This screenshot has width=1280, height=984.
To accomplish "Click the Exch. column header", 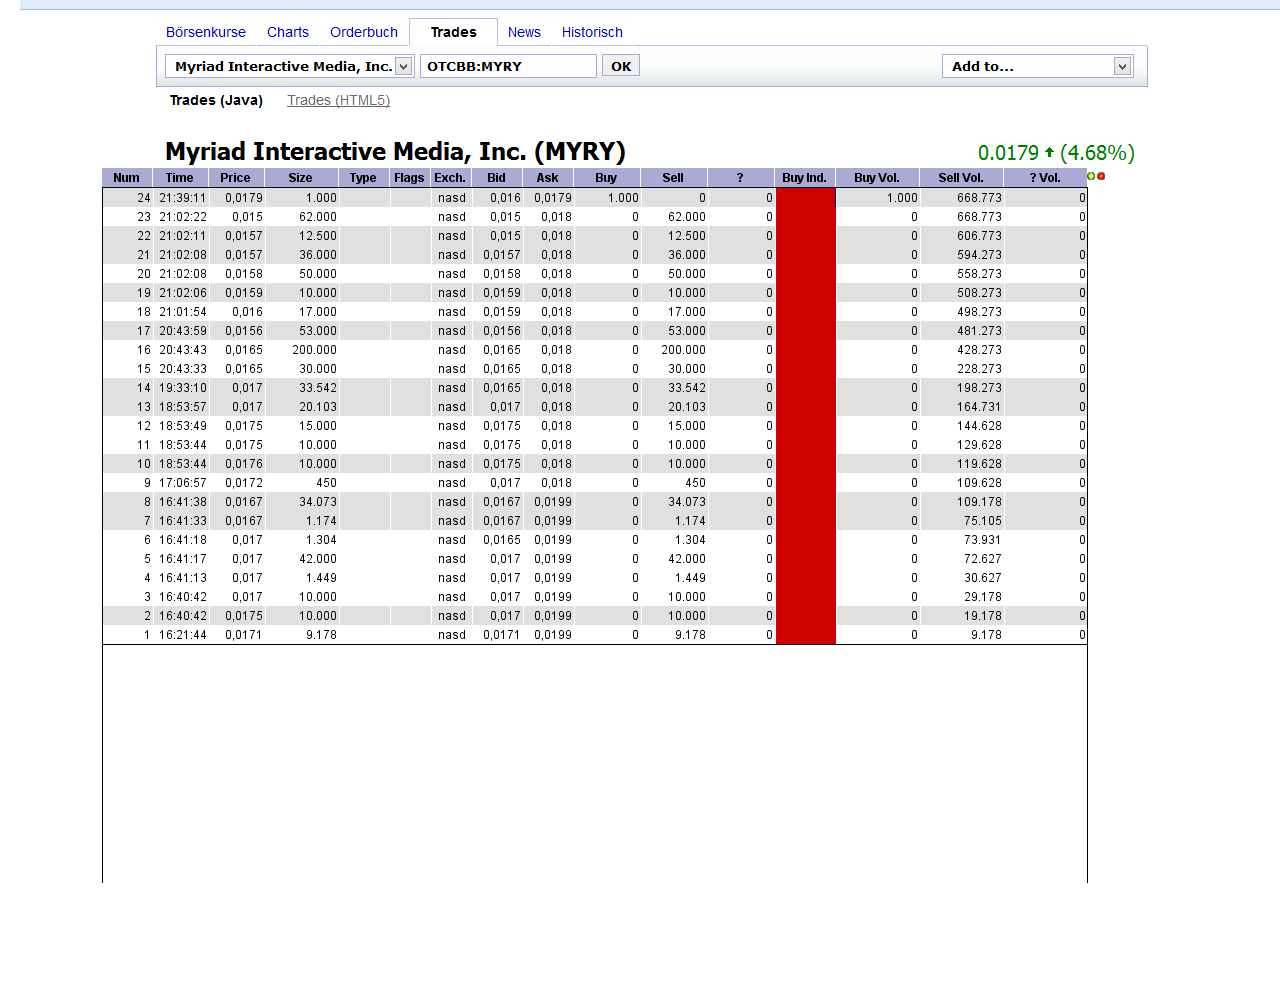I will pyautogui.click(x=450, y=178).
